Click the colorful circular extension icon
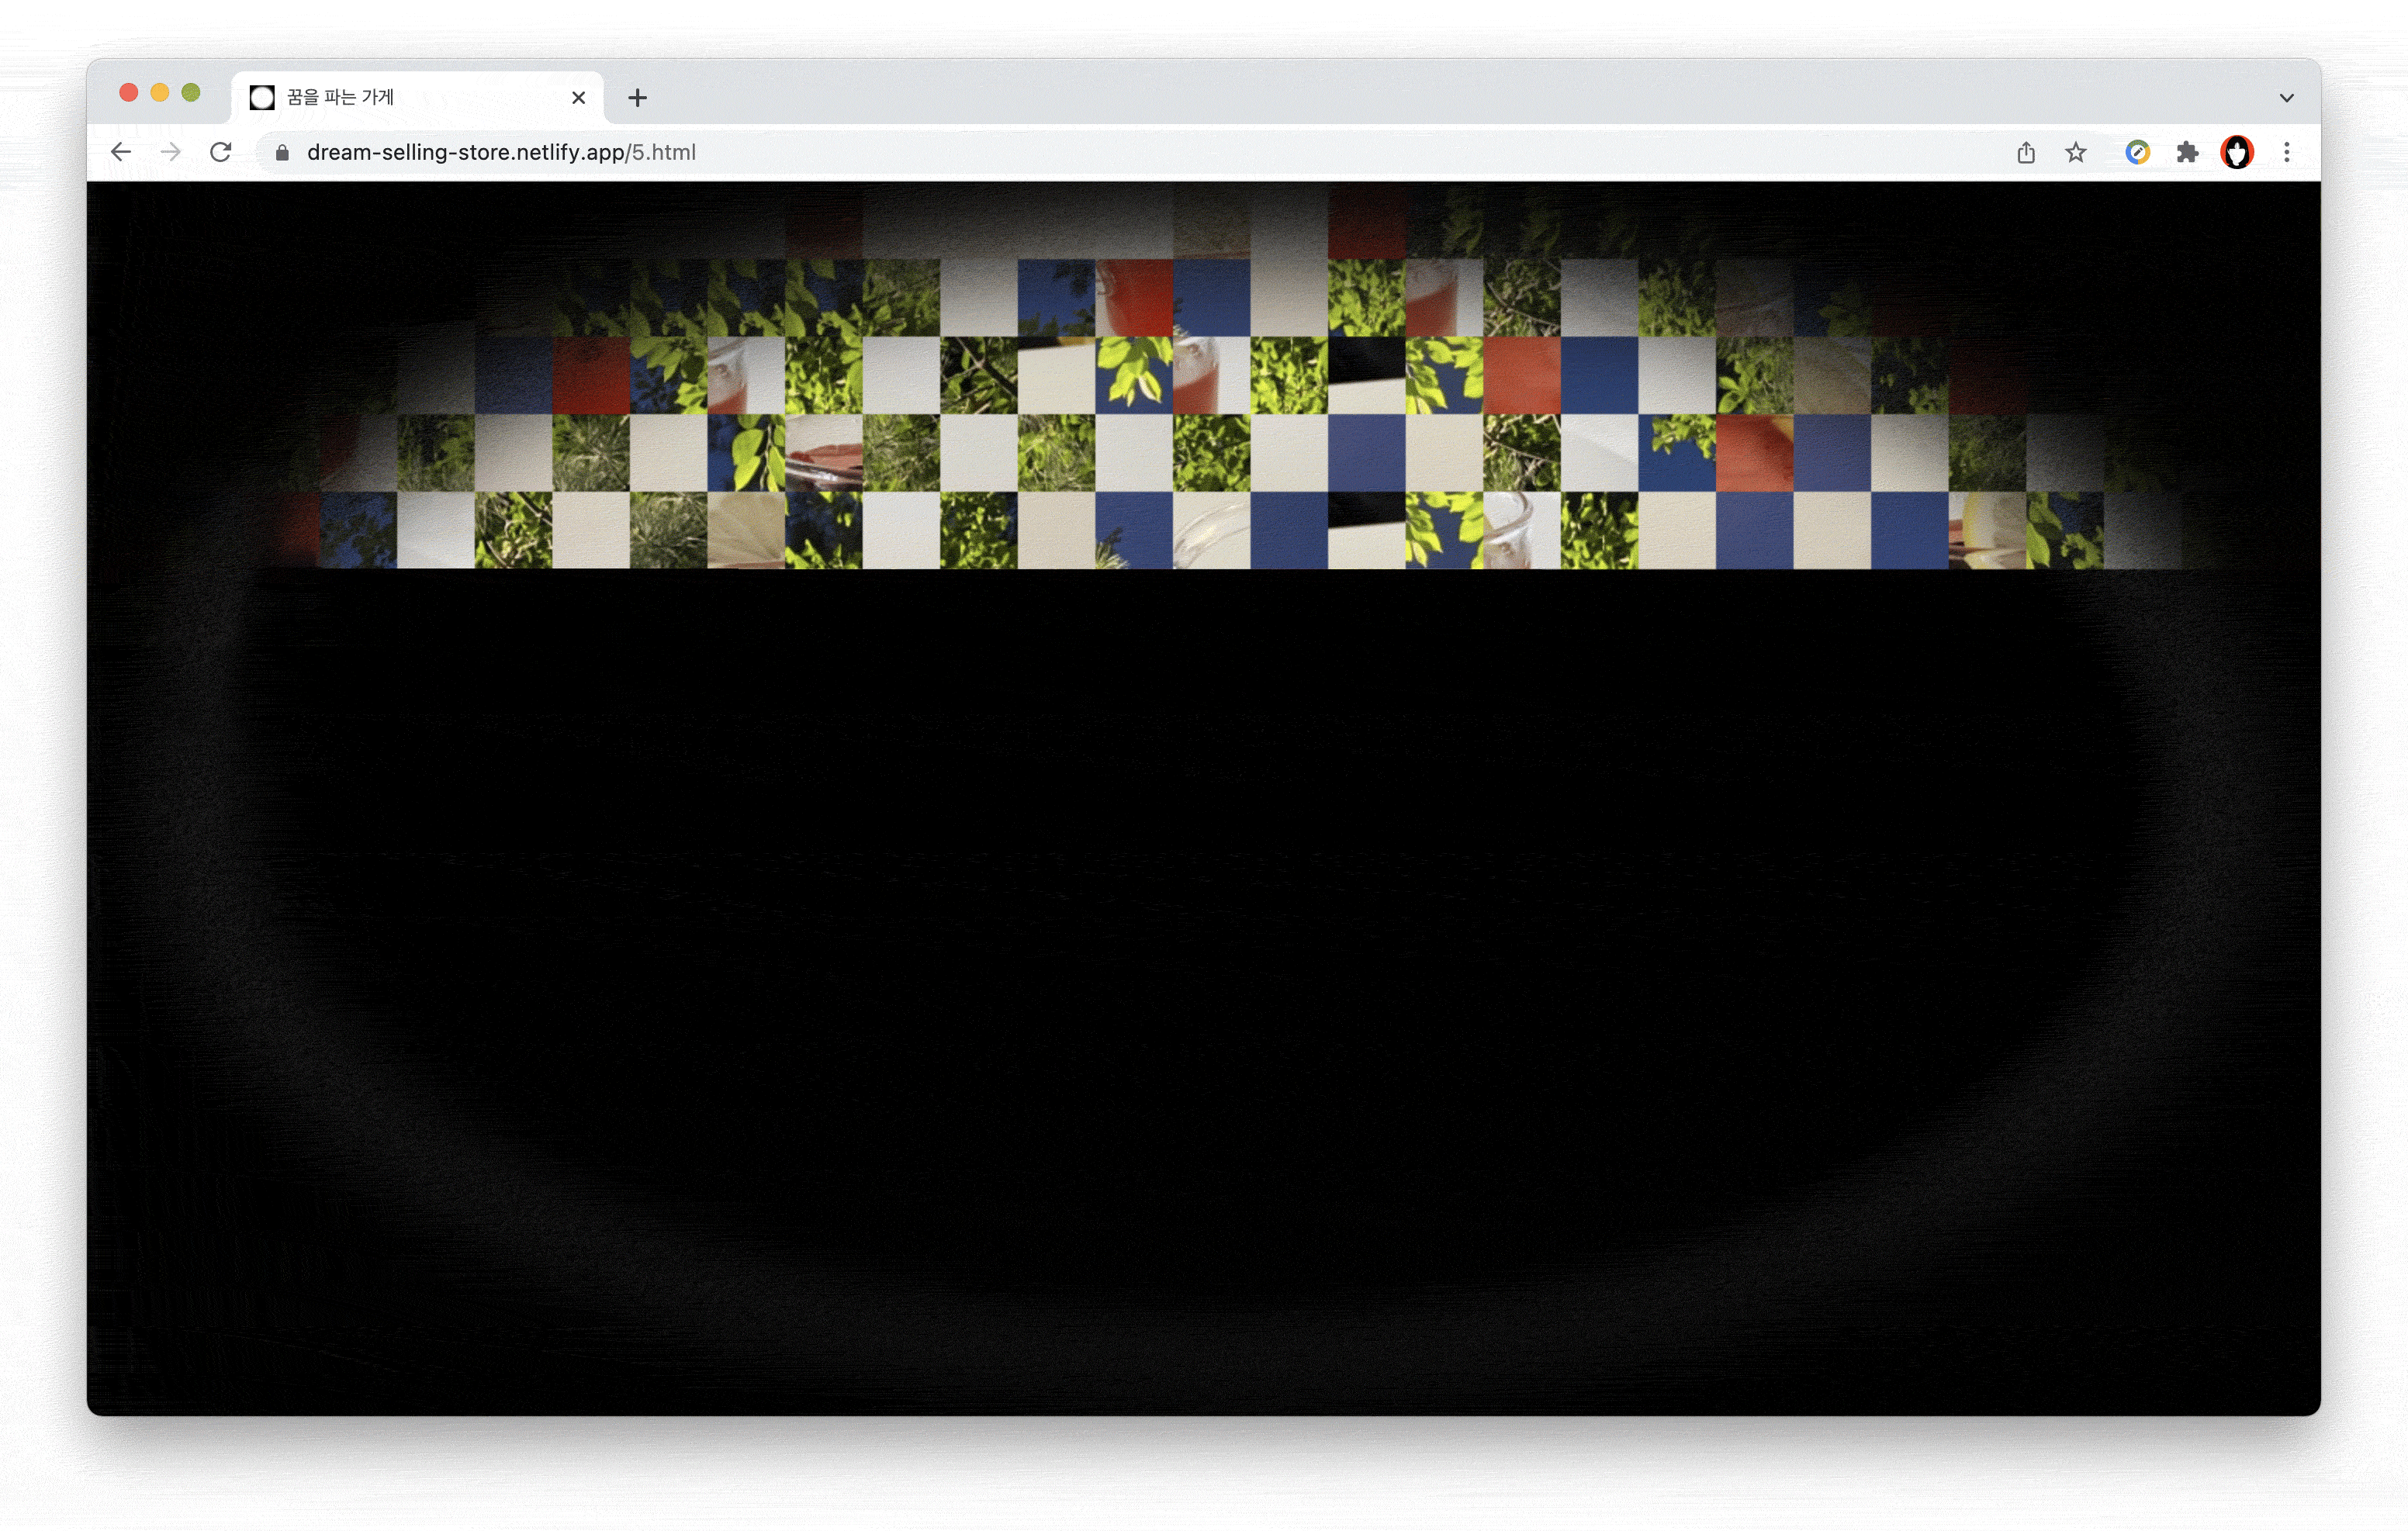Image resolution: width=2408 pixels, height=1531 pixels. pyautogui.click(x=2137, y=152)
